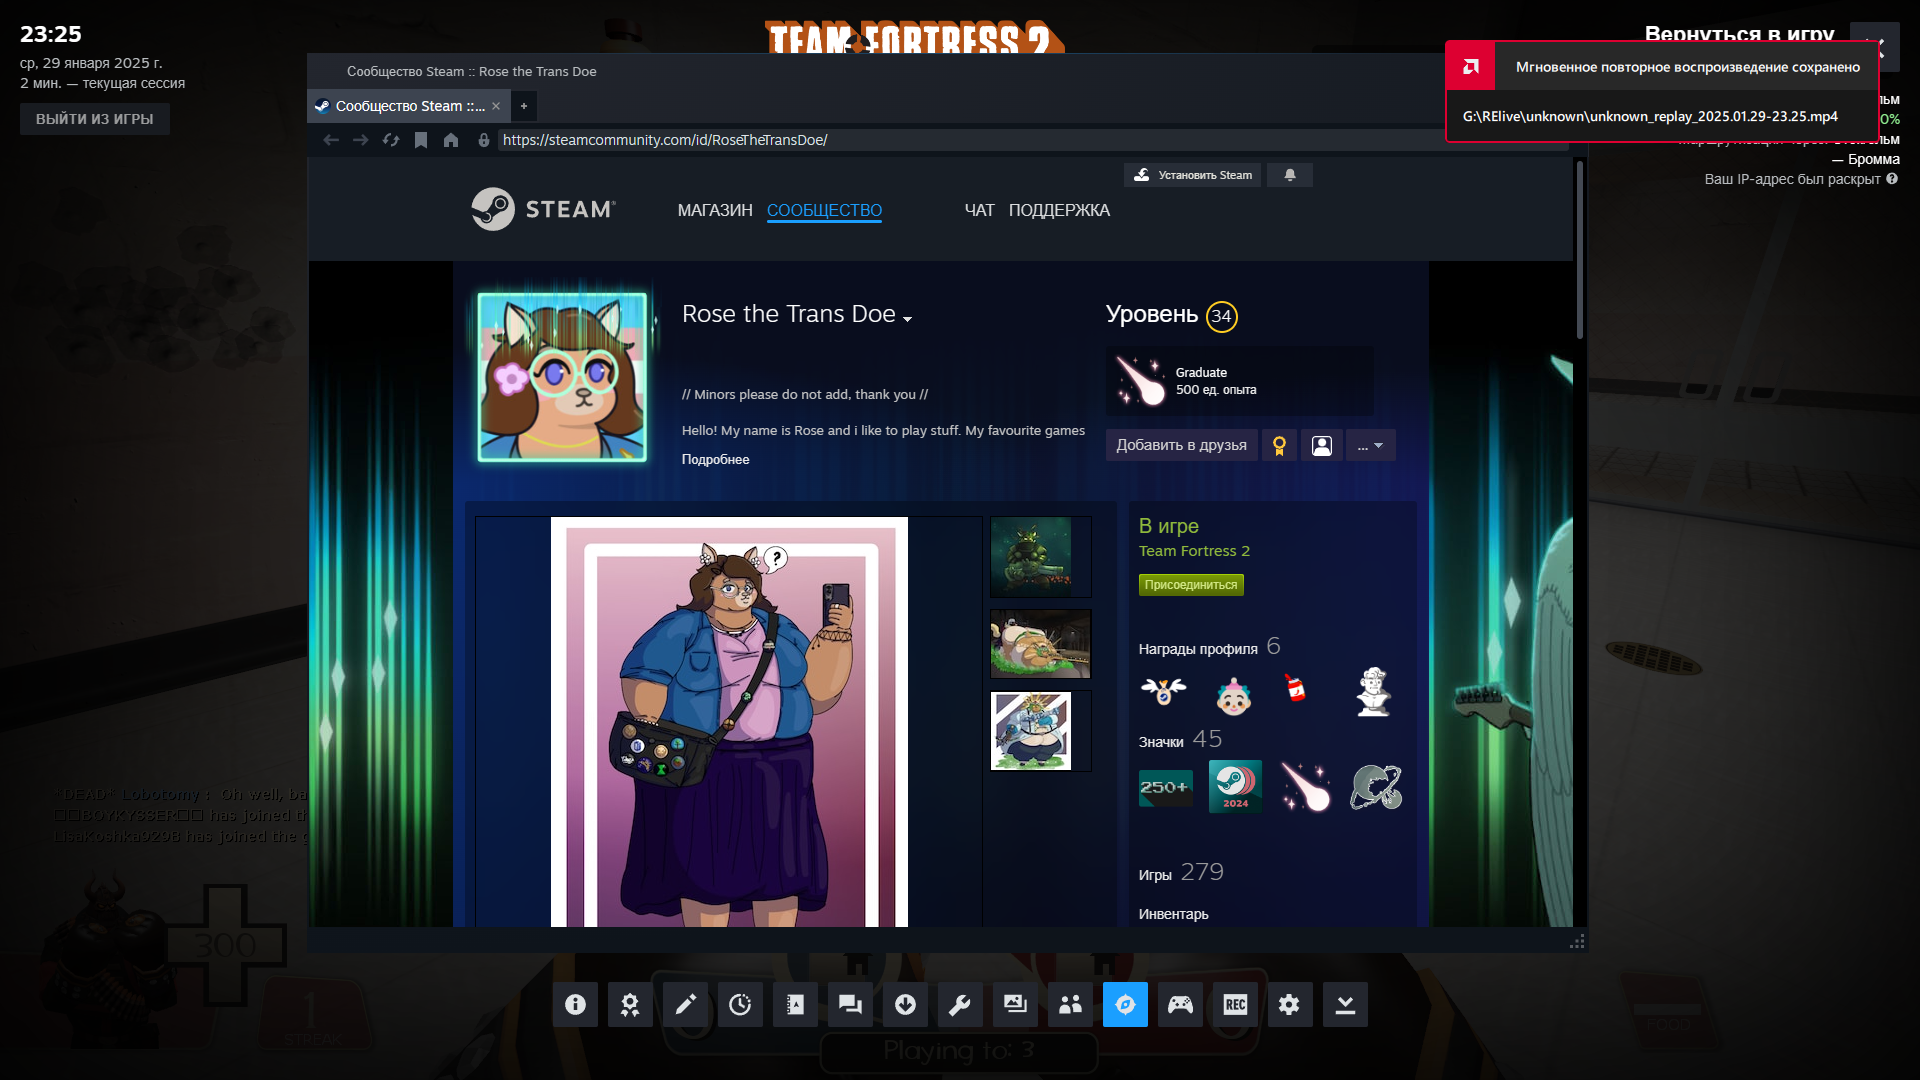Open the controller settings gamepad icon
The image size is (1920, 1080).
point(1180,1004)
